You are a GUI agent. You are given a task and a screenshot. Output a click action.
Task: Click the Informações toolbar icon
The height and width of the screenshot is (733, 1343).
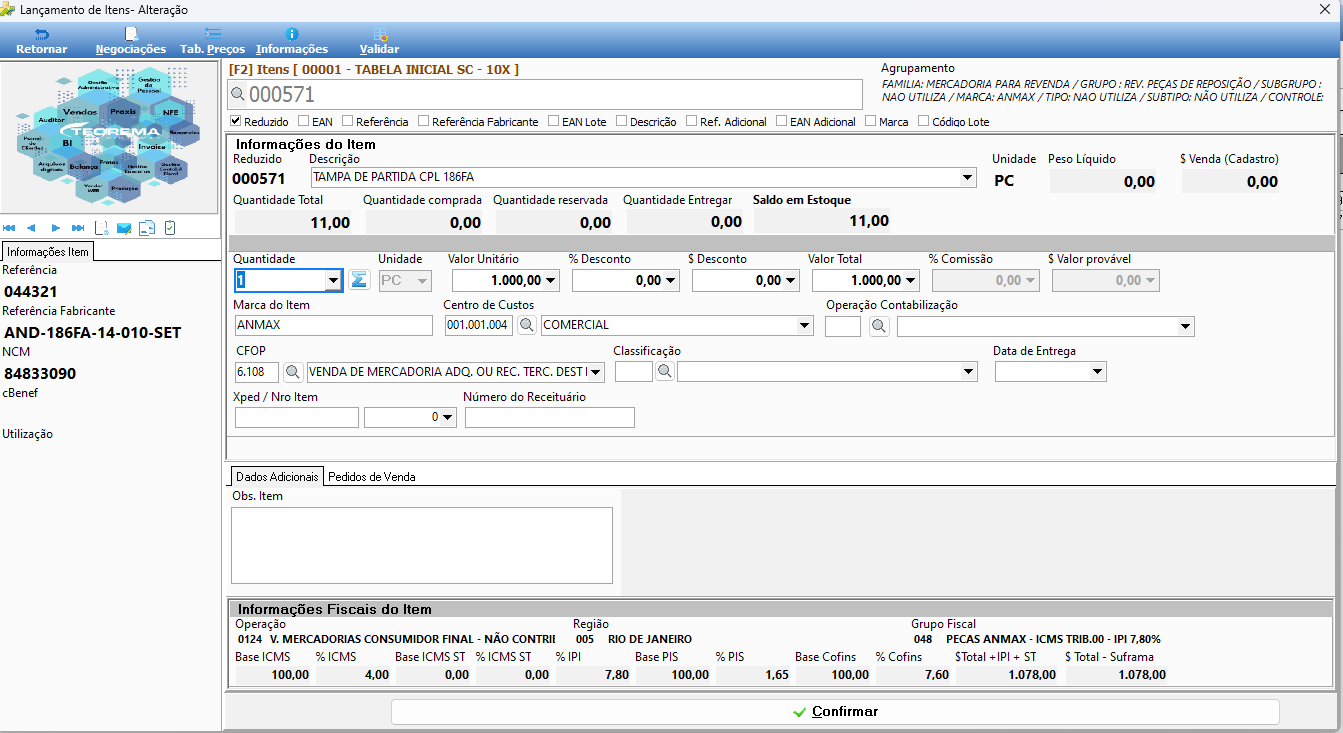[292, 41]
